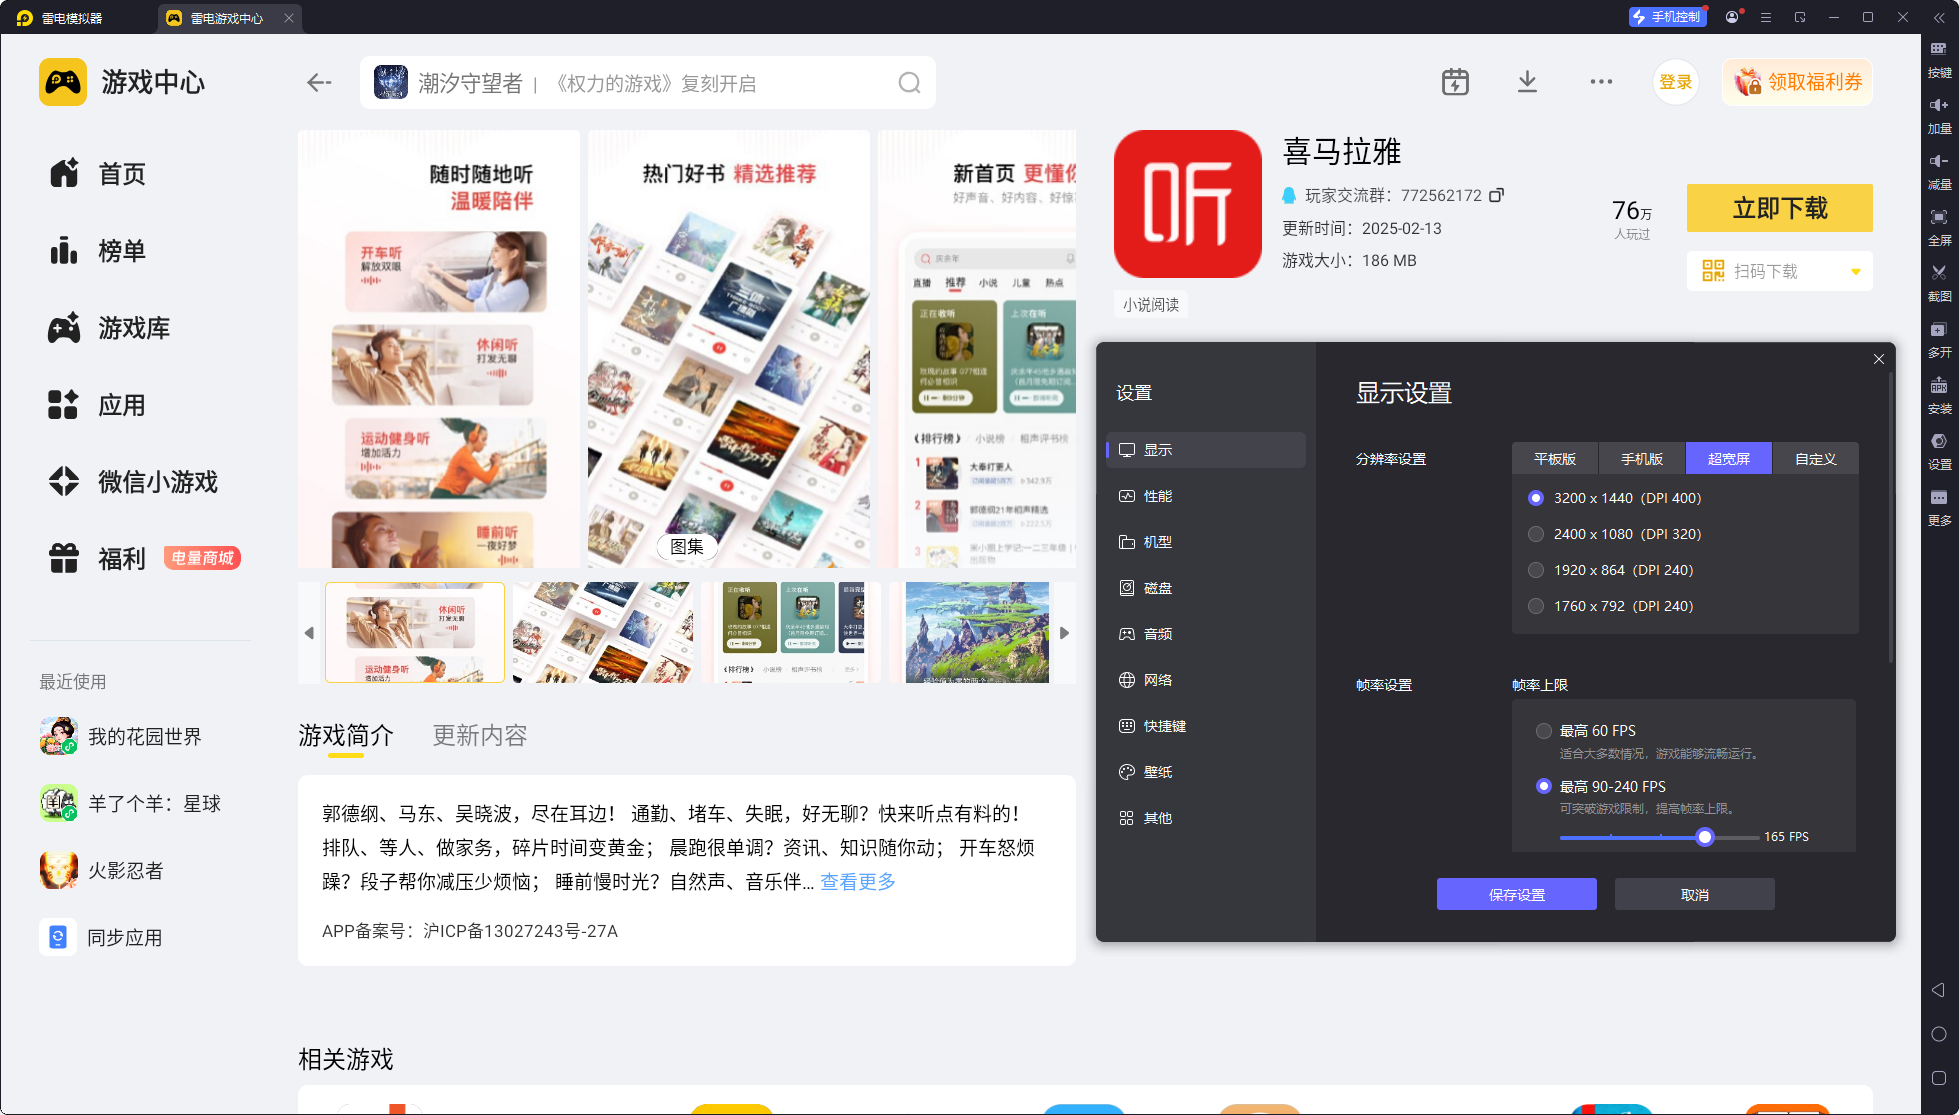Viewport: 1959px width, 1115px height.
Task: Select 1920 x 864 resolution option
Action: point(1536,570)
